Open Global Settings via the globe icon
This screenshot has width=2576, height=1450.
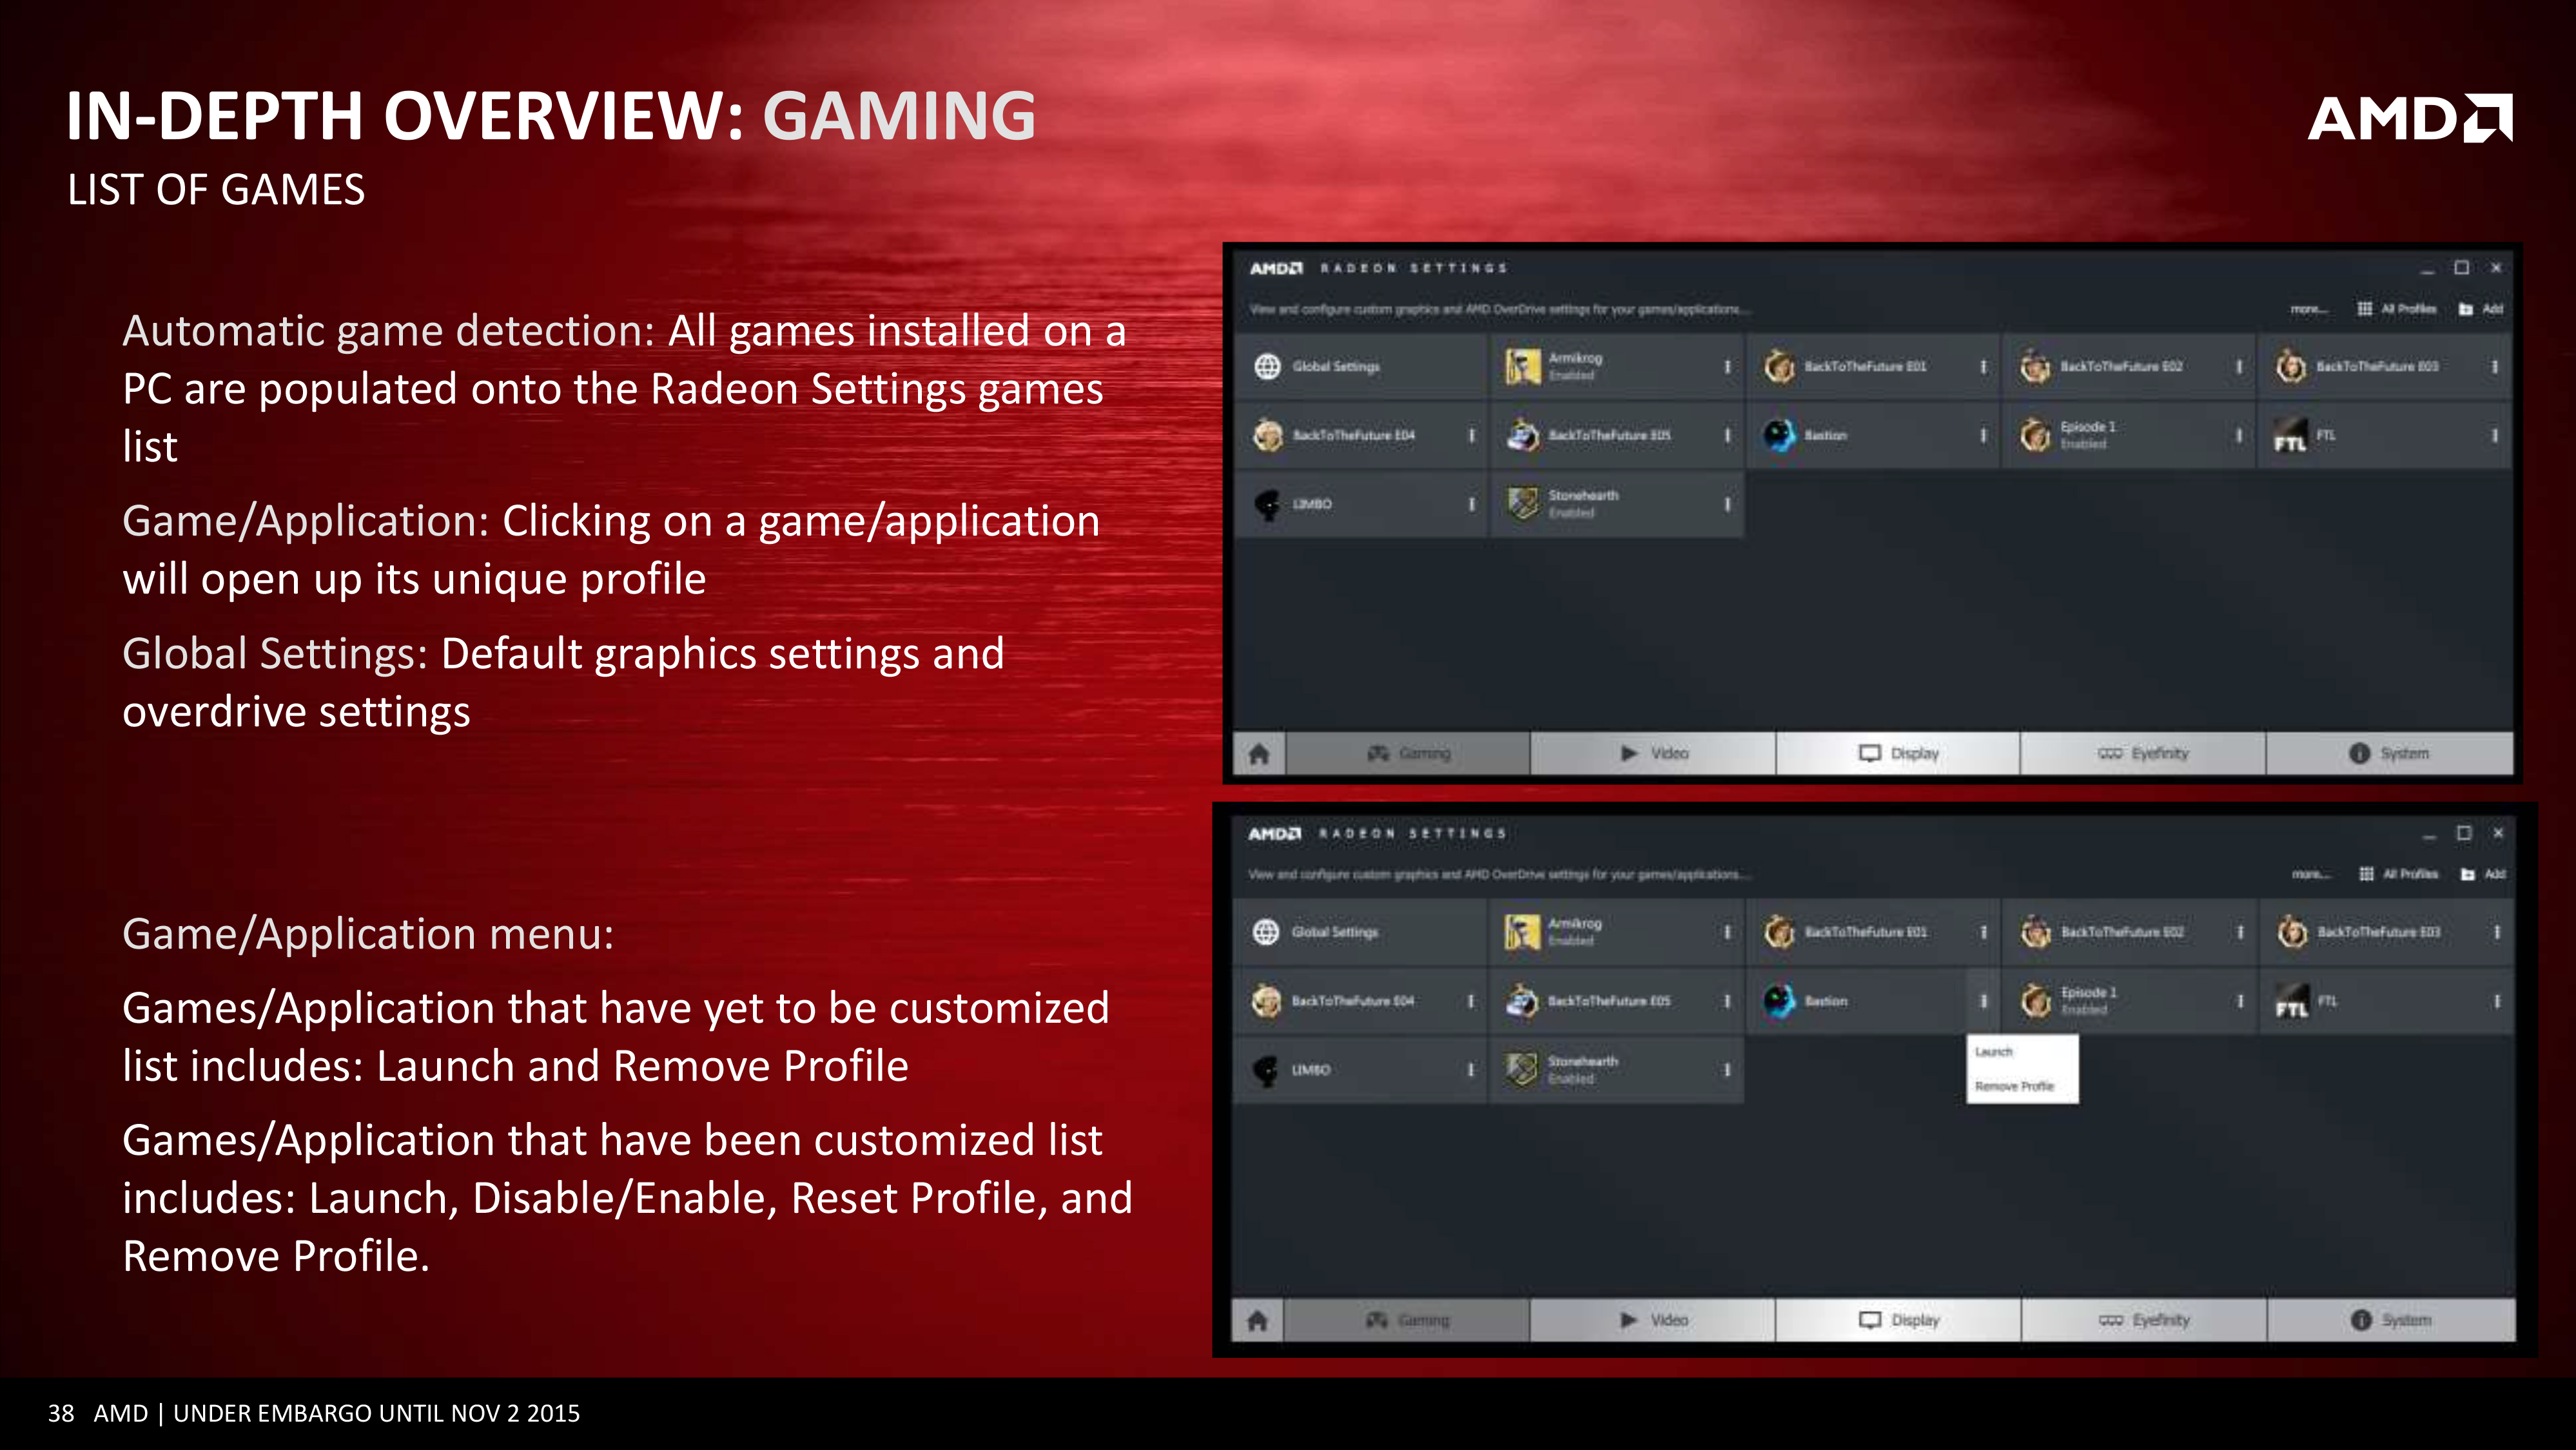point(1268,366)
